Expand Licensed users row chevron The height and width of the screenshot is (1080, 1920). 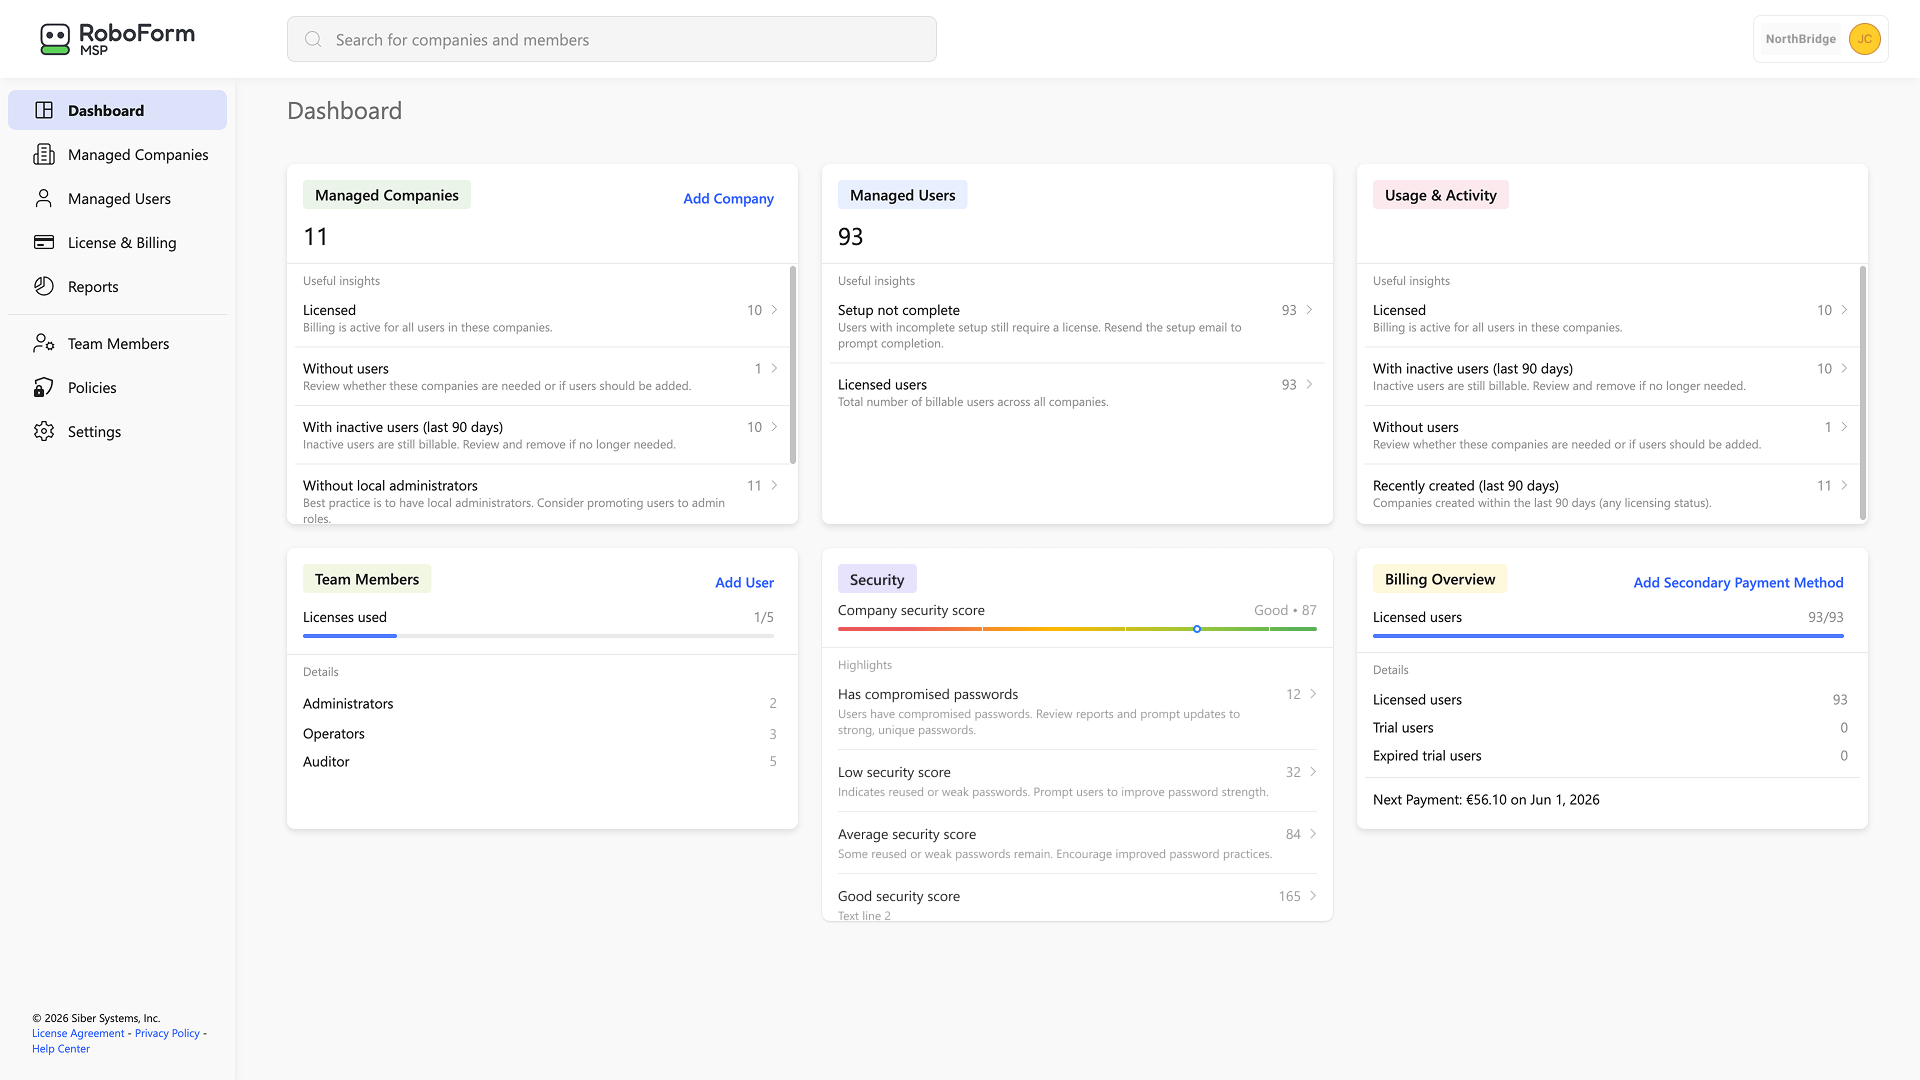click(x=1309, y=384)
